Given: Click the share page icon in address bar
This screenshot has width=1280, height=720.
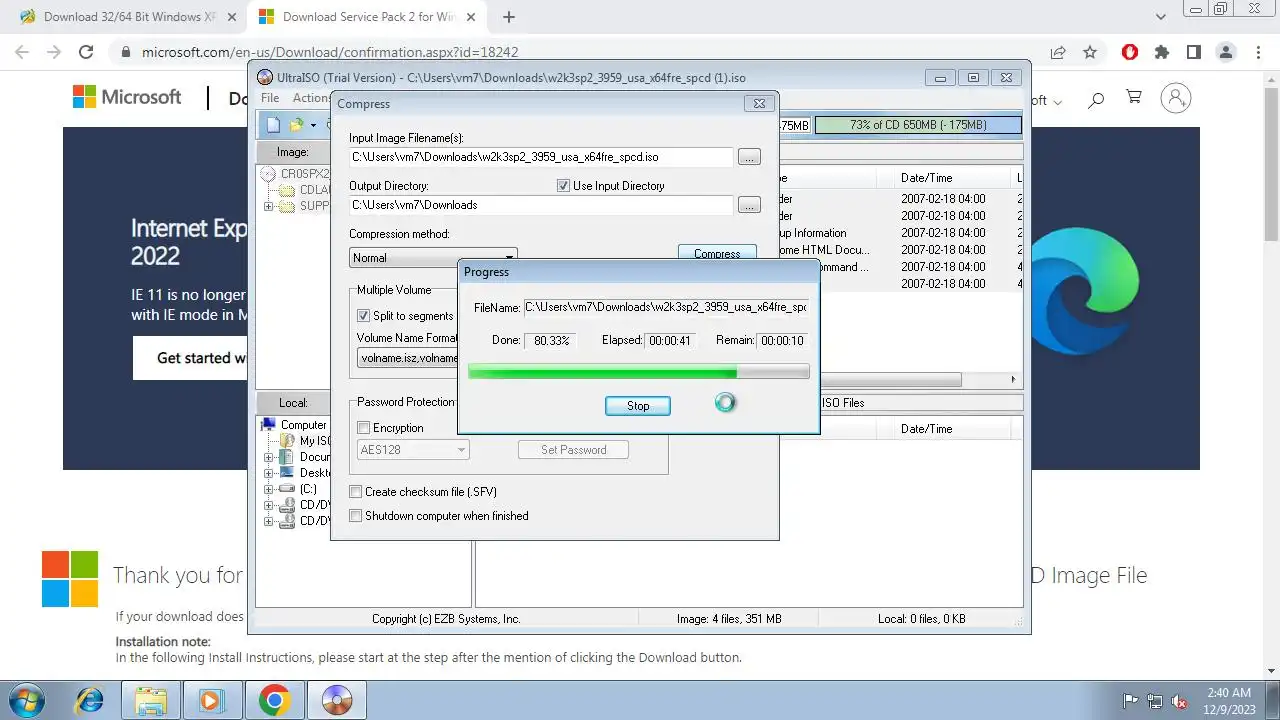Looking at the screenshot, I should click(1058, 52).
